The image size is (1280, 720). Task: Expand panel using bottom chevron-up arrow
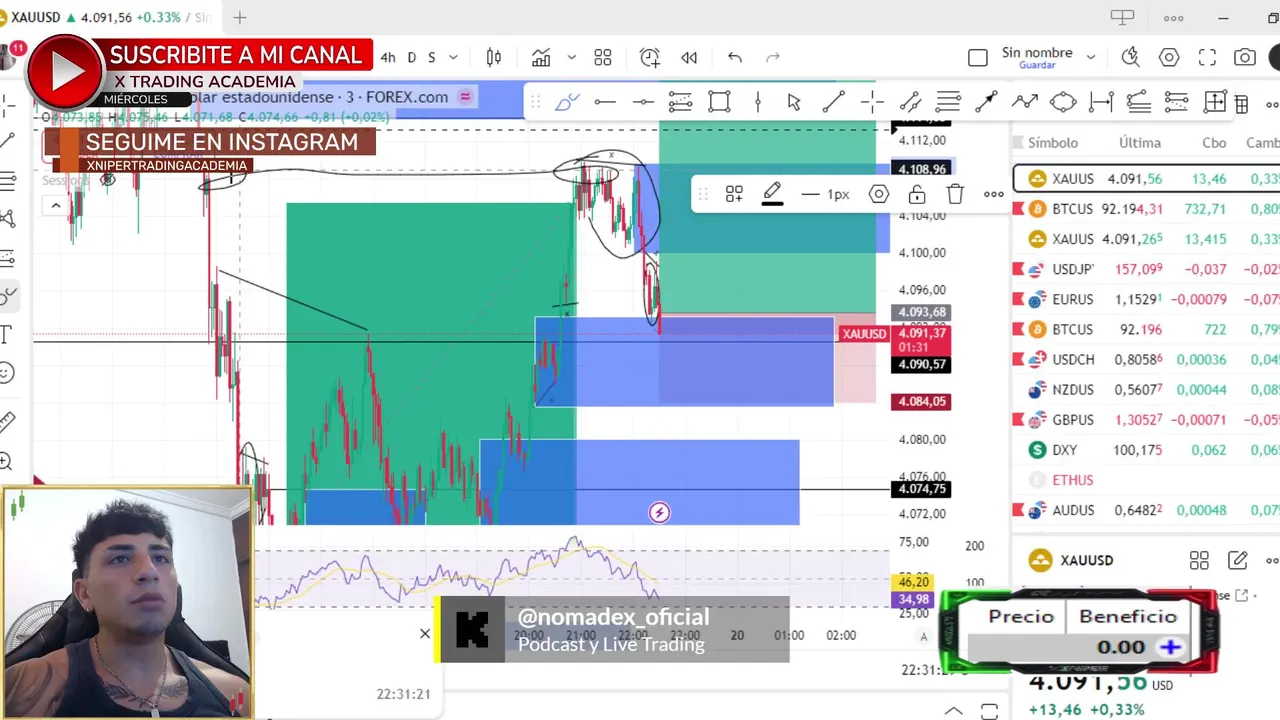click(954, 711)
